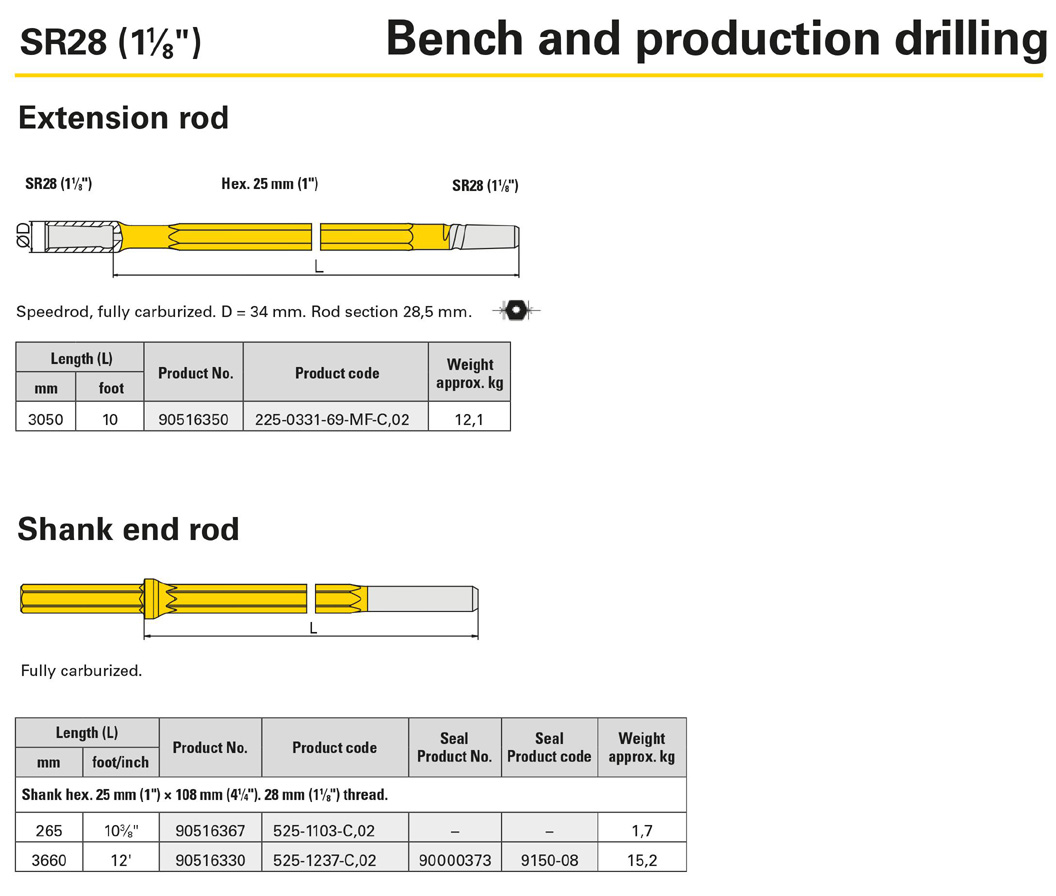1056x896 pixels.
Task: Click product code 525-1103-C,02
Action: click(x=324, y=830)
